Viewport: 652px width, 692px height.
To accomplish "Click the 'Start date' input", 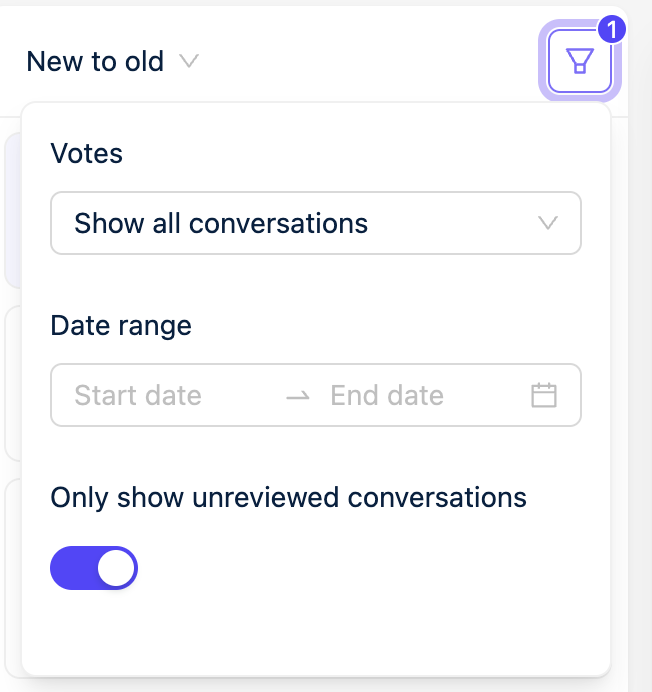I will coord(138,395).
